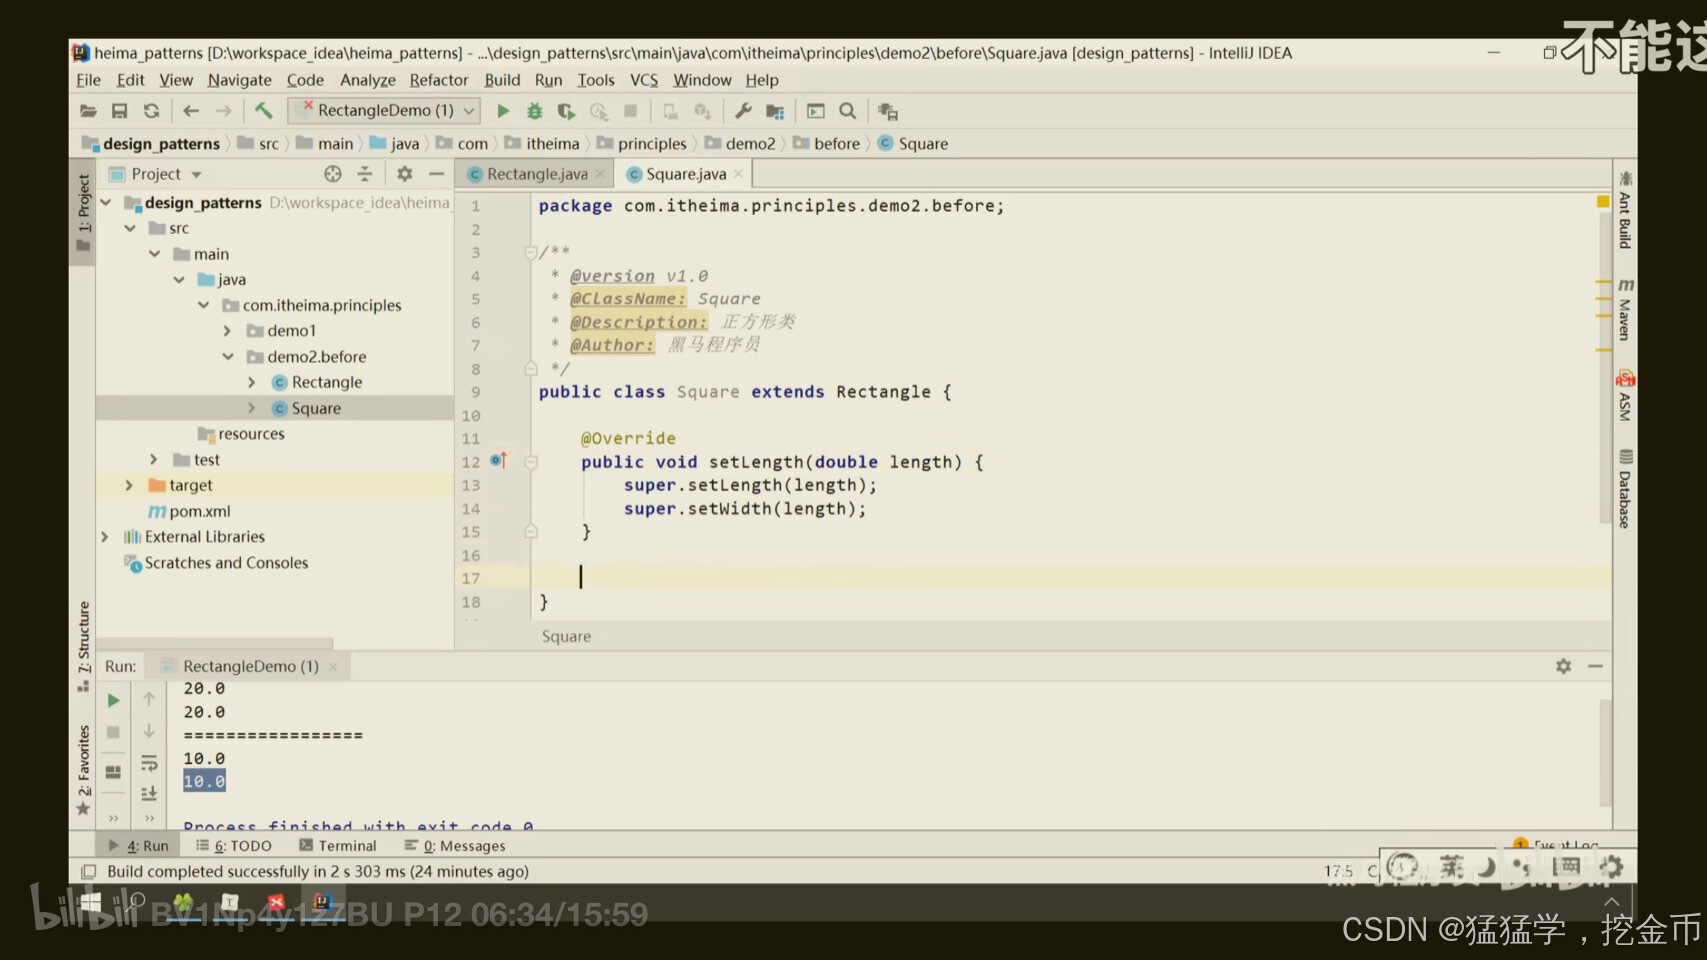Open Project panel gear settings
Image resolution: width=1707 pixels, height=960 pixels.
(404, 174)
